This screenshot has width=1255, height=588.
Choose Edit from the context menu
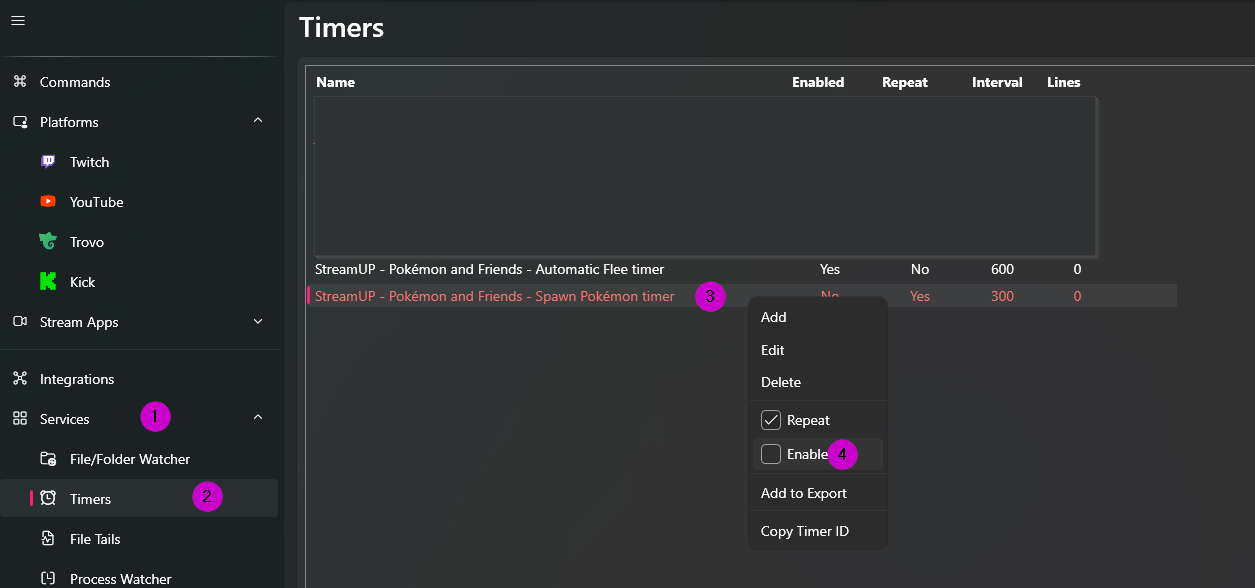point(773,350)
